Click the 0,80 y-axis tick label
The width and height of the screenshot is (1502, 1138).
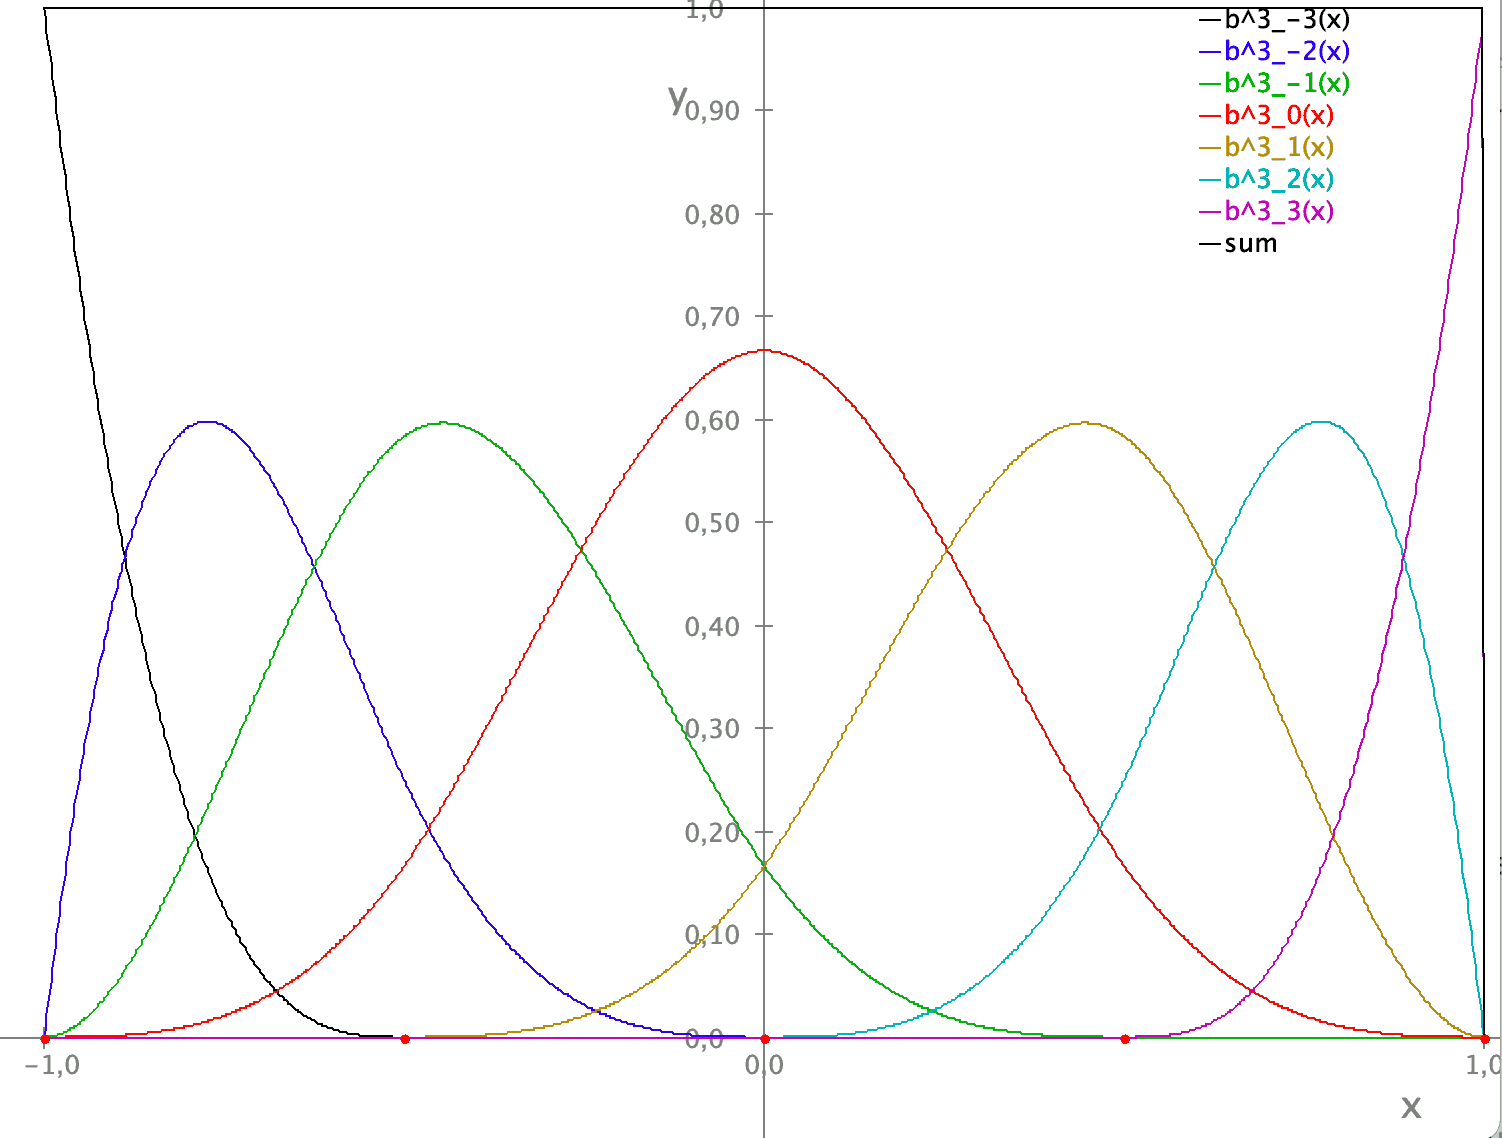pos(712,214)
